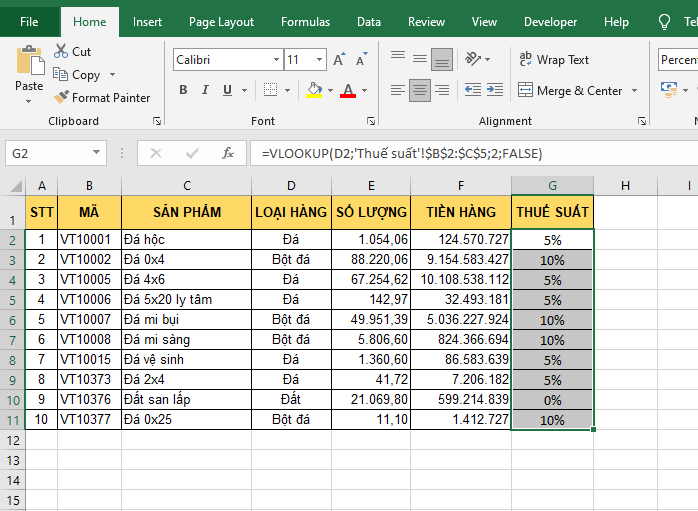Align text to the right
The height and width of the screenshot is (511, 698).
[x=442, y=91]
